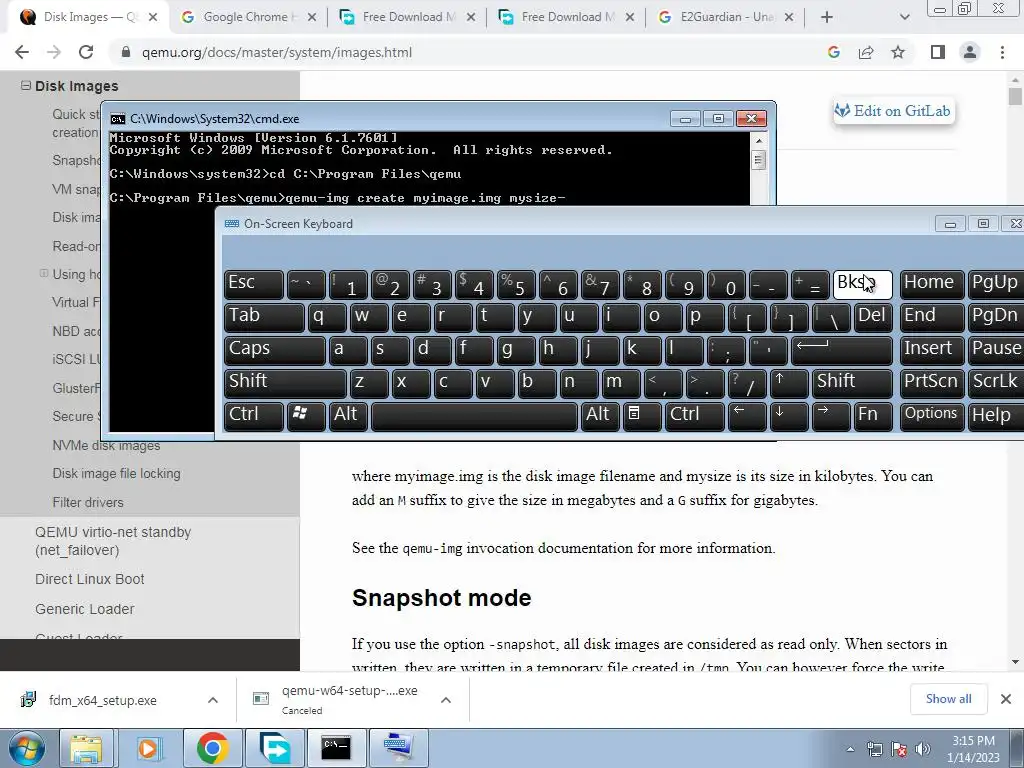
Task: Open Generic Loader sidebar link
Action: pyautogui.click(x=85, y=609)
